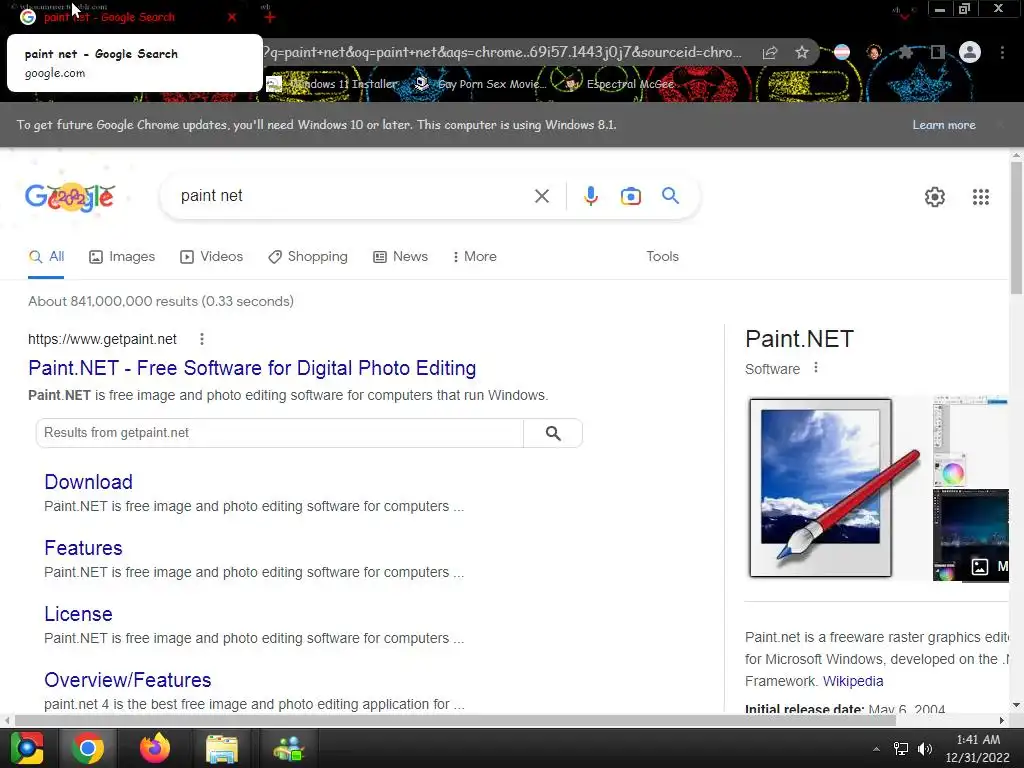Open Wikipedia link in Paint.NET description

(853, 681)
